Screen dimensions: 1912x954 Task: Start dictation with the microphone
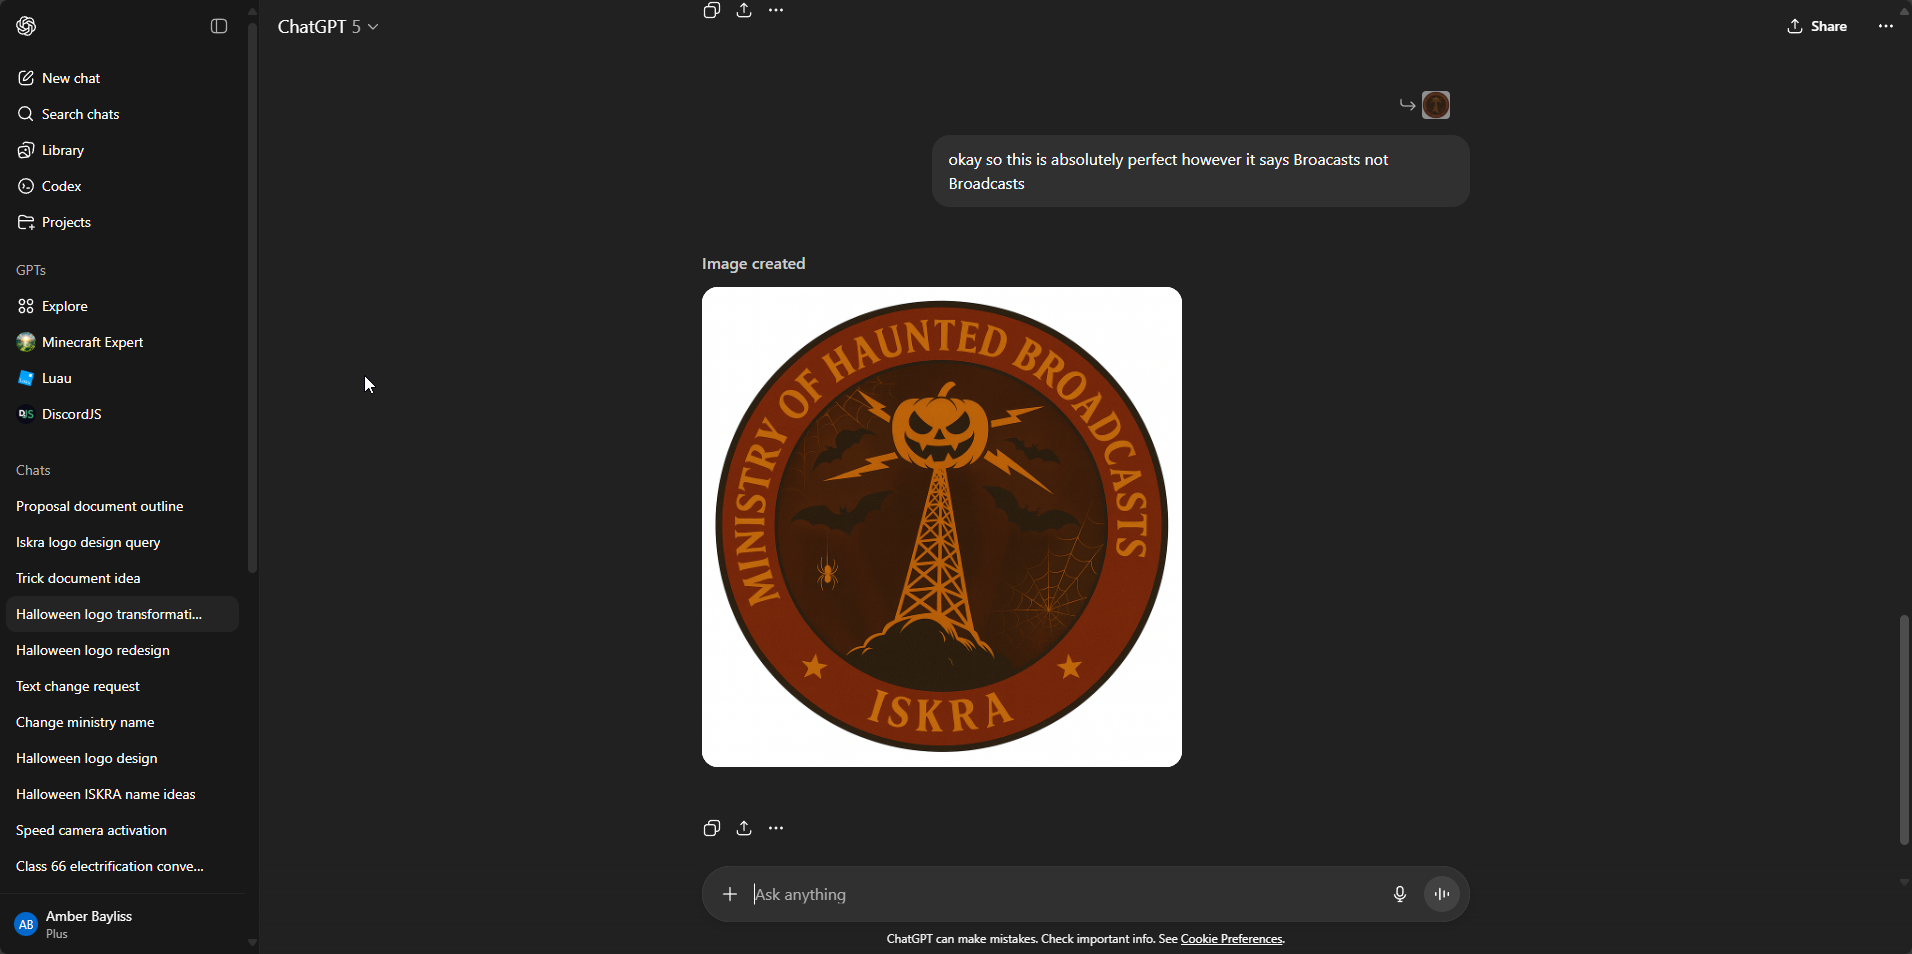1399,894
